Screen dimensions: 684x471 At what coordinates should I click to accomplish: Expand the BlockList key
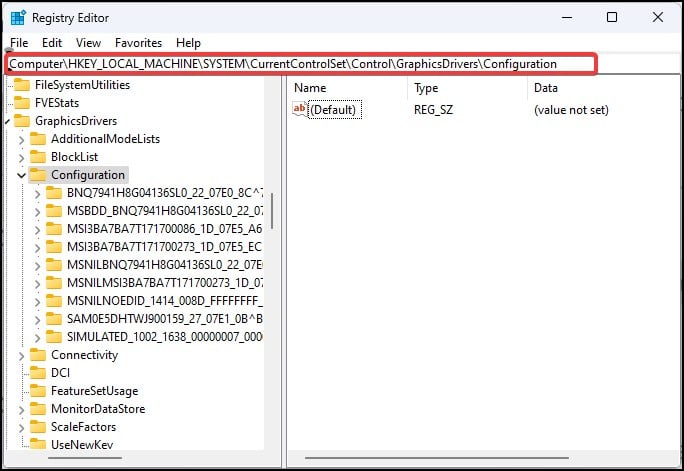21,157
